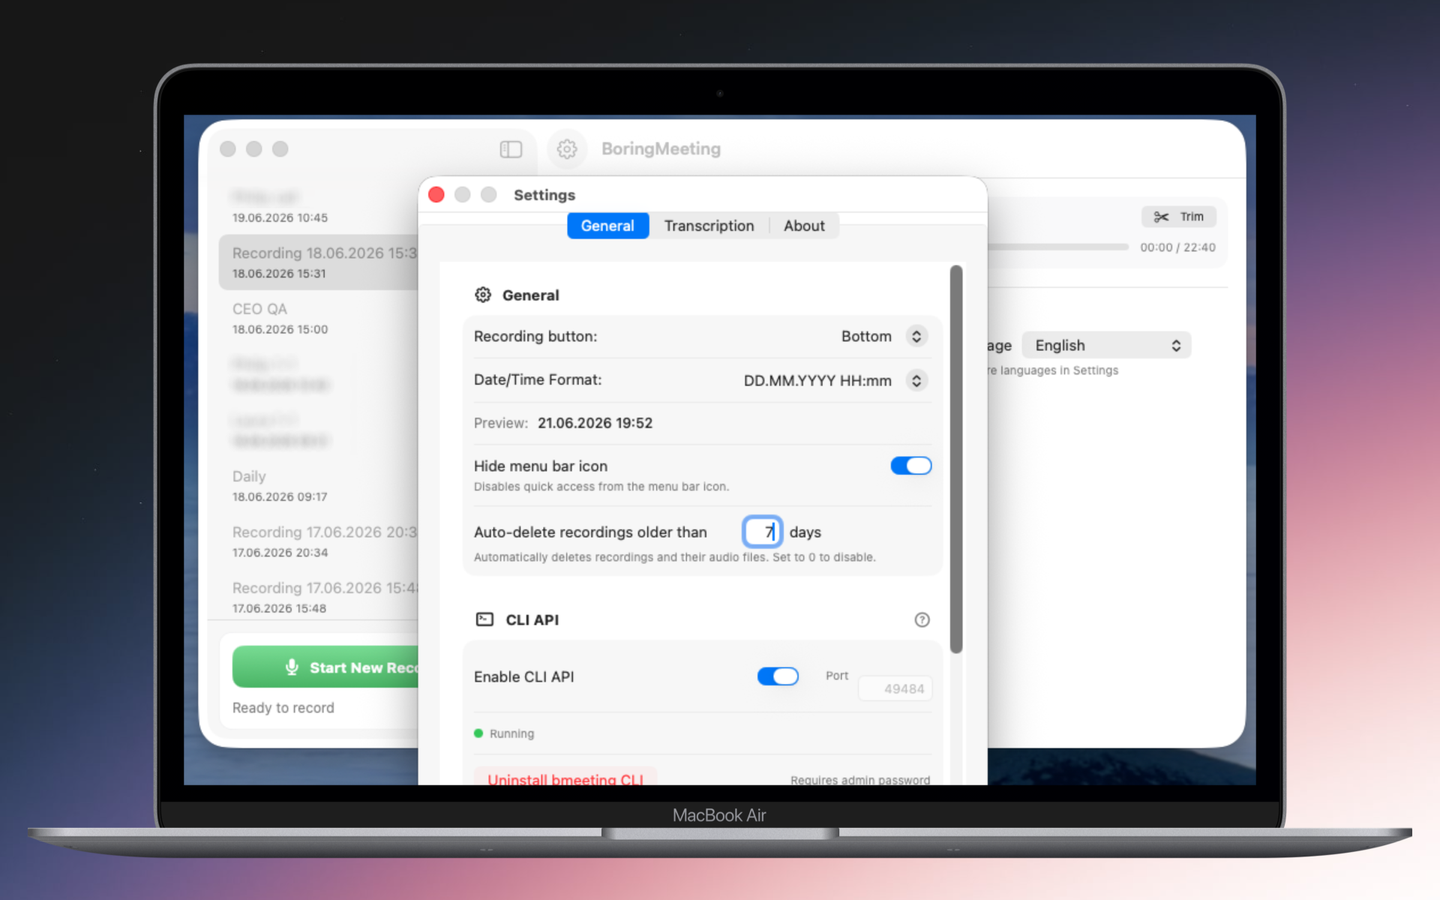
Task: Switch to the Transcription tab
Action: tap(709, 226)
